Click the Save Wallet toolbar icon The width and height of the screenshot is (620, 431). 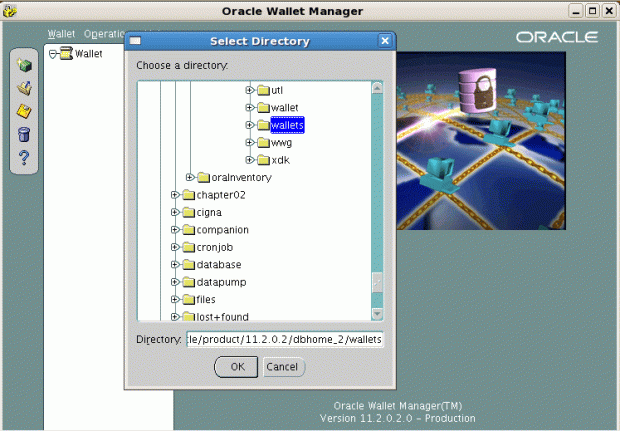(x=25, y=110)
